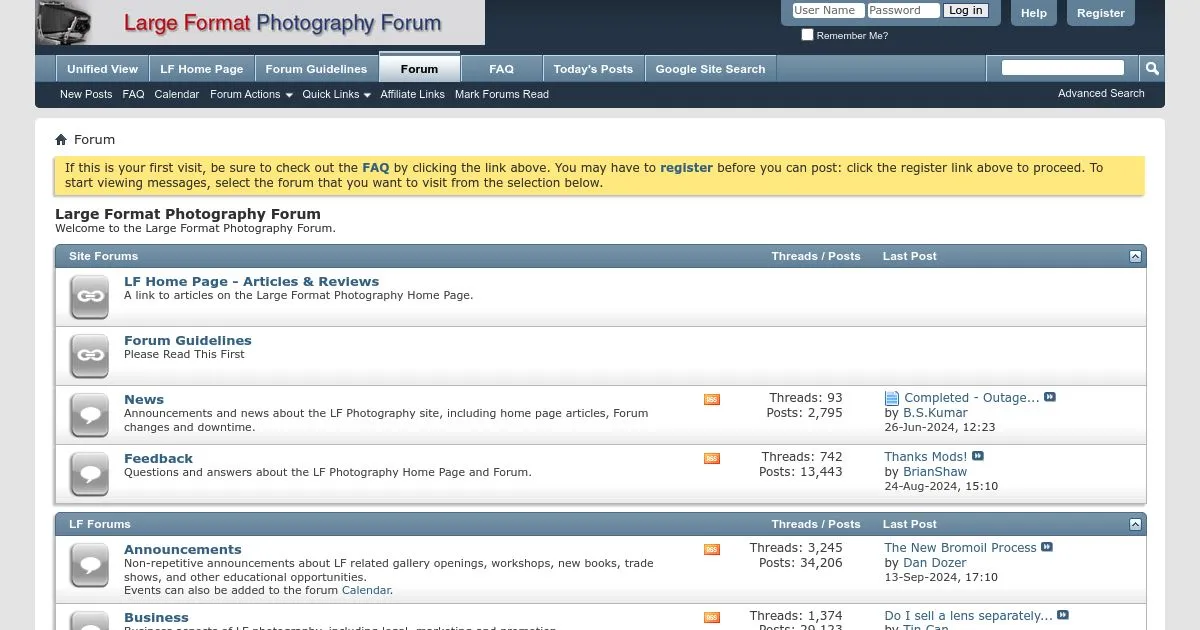Click the Log in button
1200x630 pixels.
pos(965,11)
